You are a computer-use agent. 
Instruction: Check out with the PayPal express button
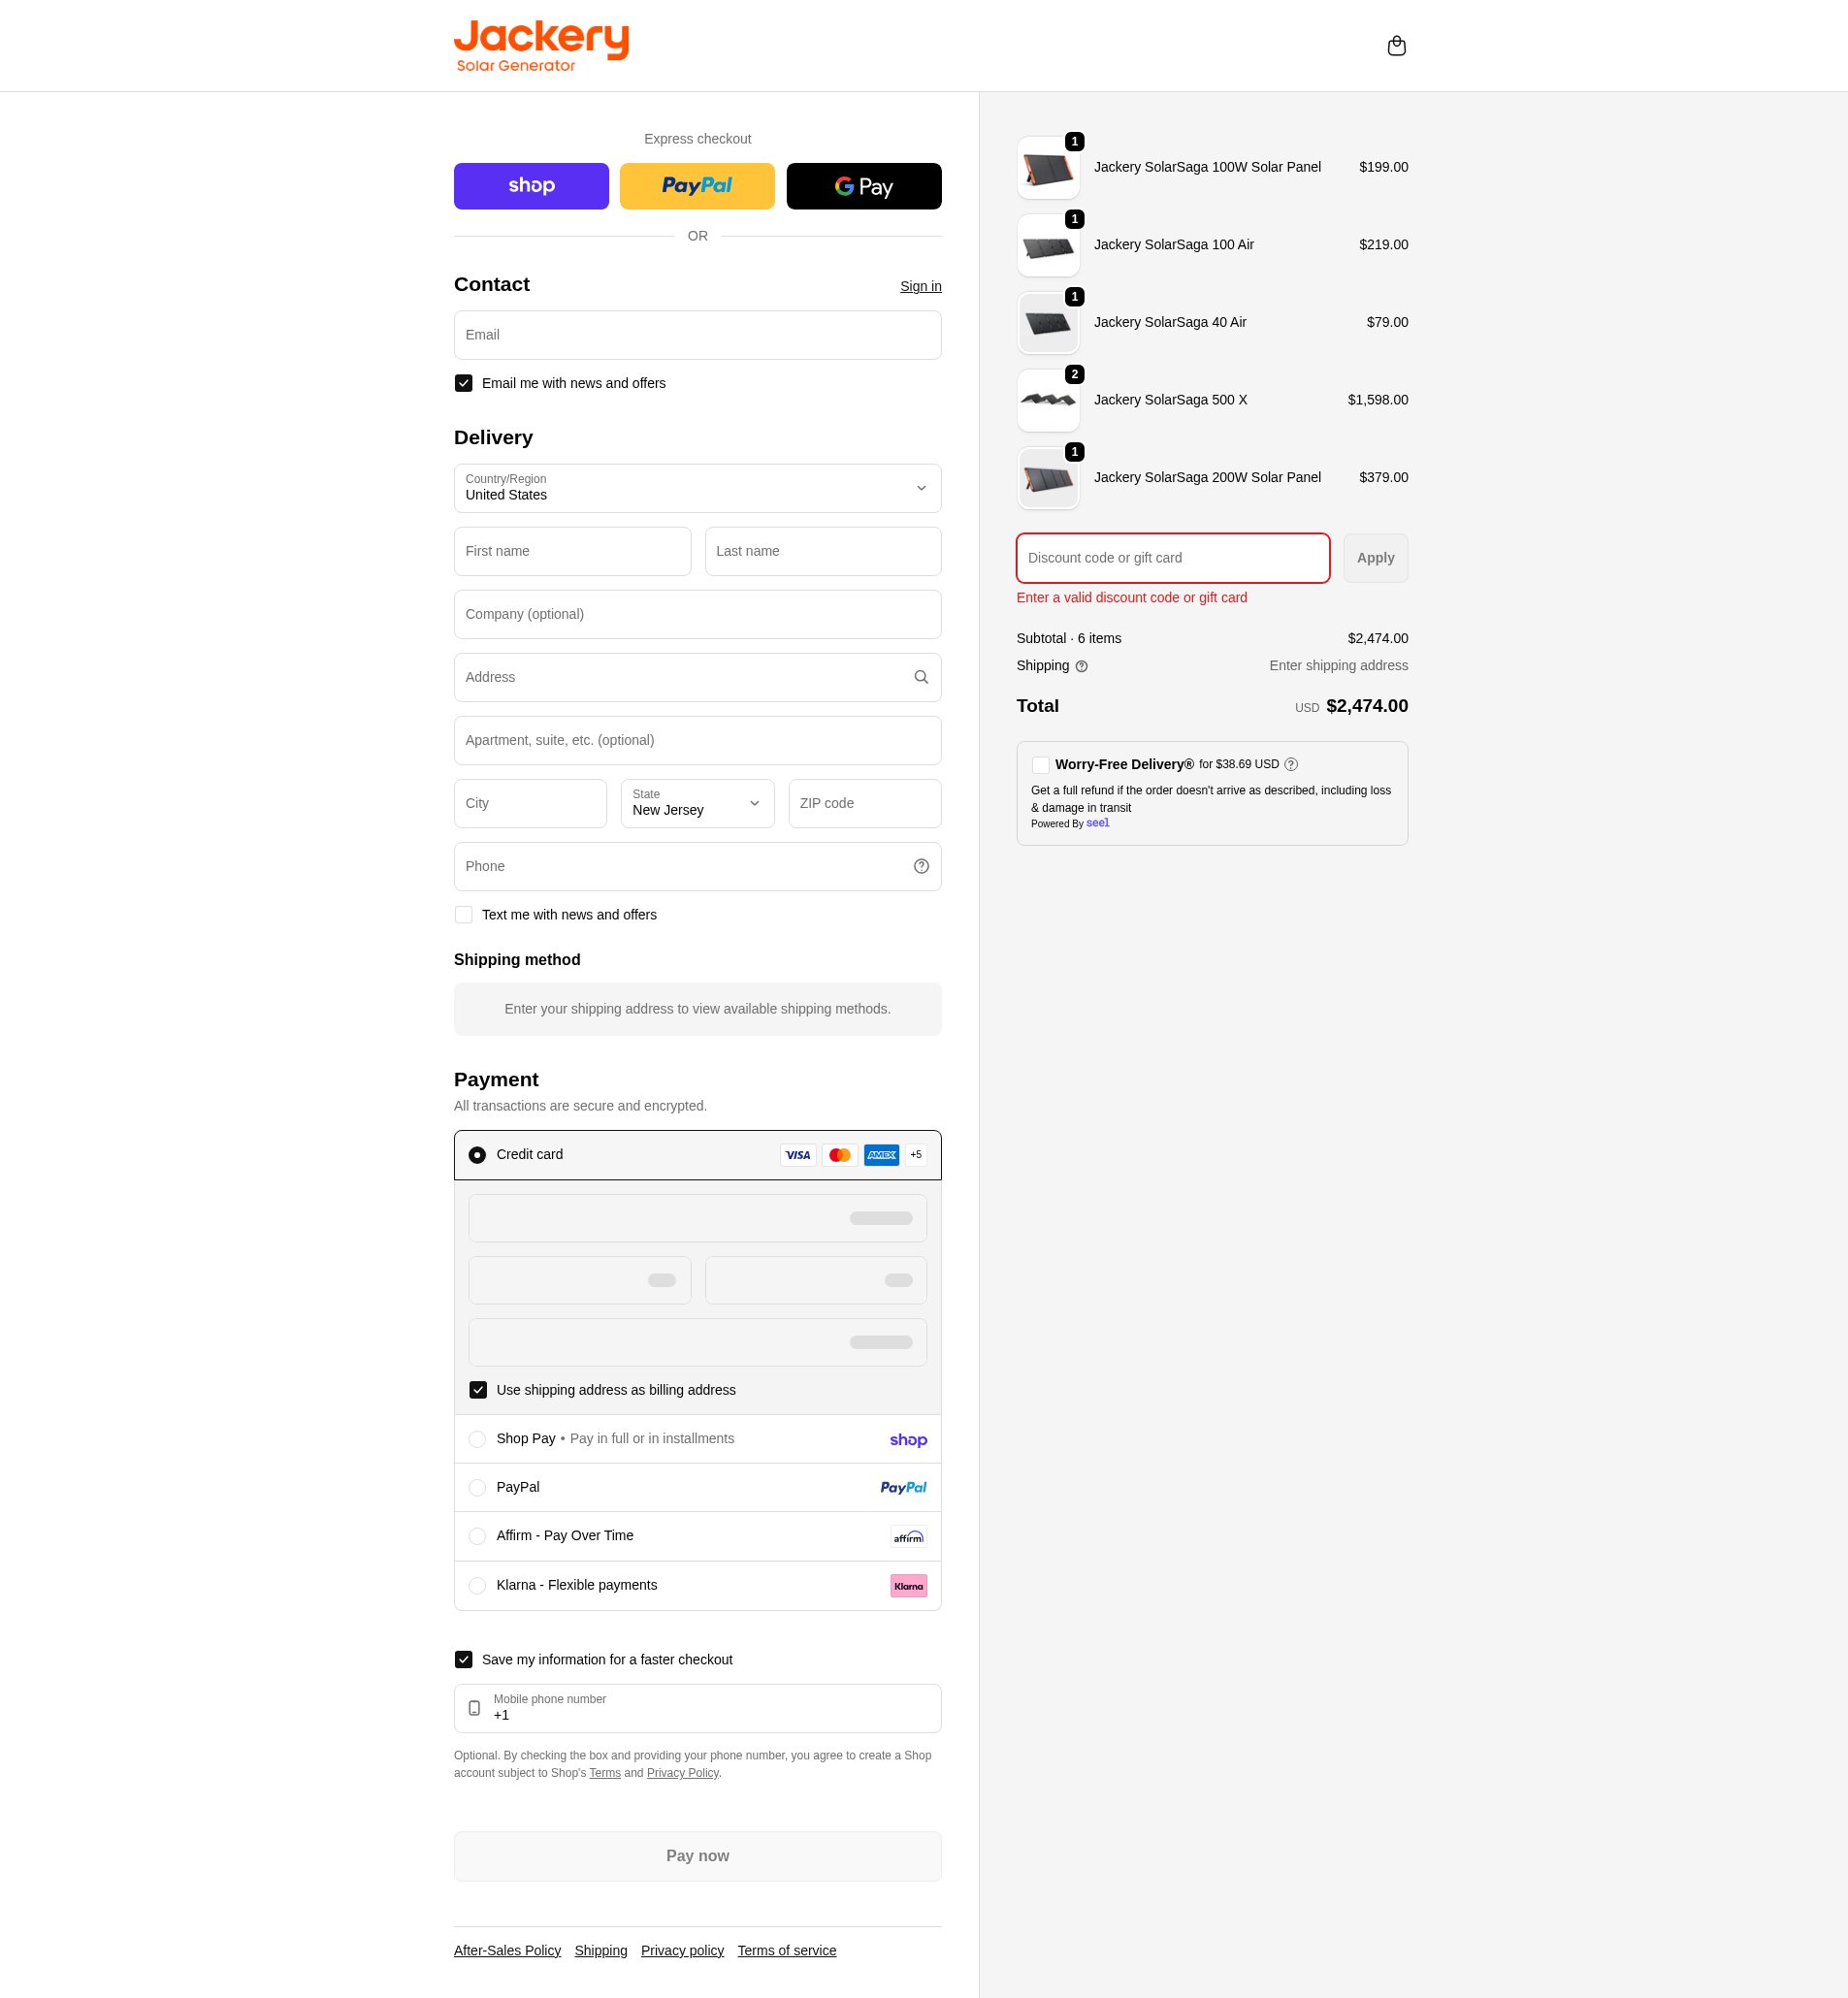(x=697, y=186)
